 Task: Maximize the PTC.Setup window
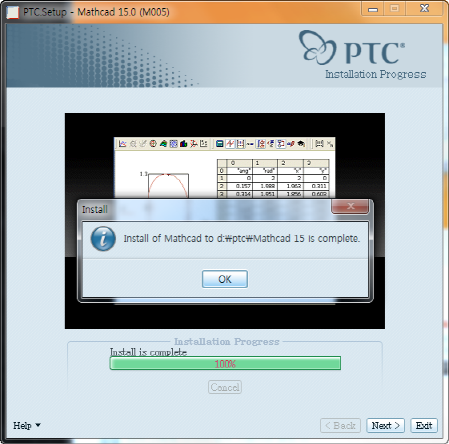pos(394,9)
